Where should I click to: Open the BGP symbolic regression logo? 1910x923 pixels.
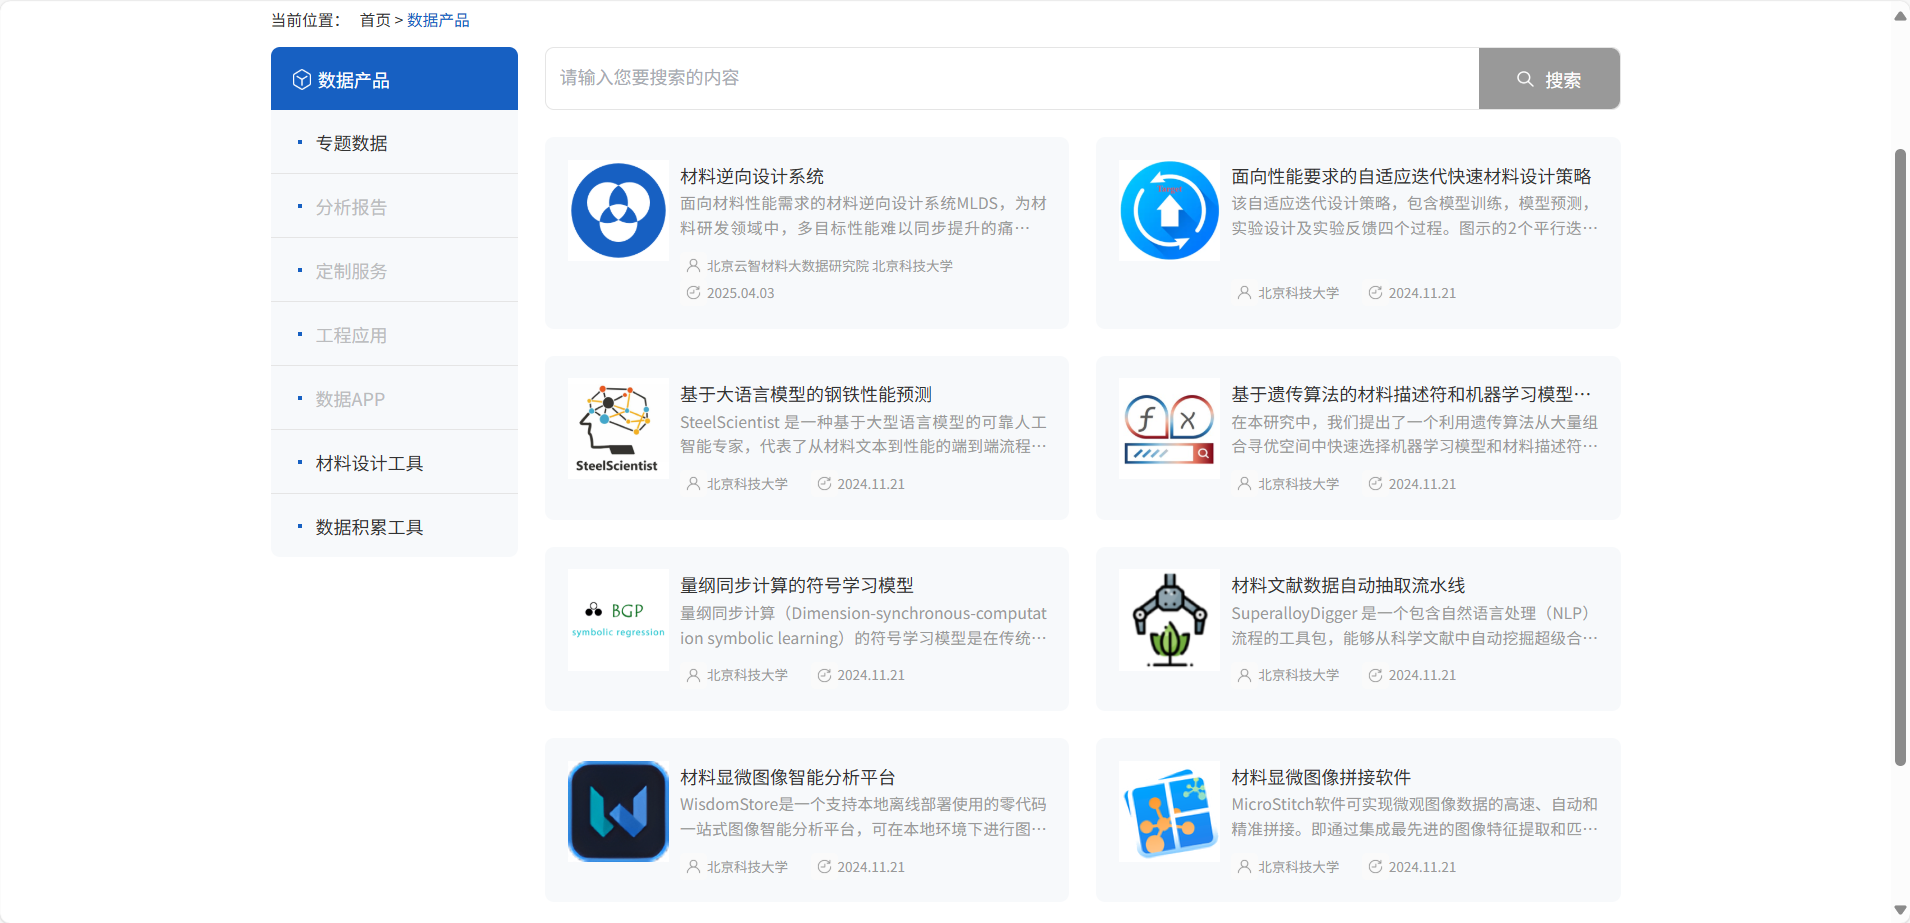618,619
